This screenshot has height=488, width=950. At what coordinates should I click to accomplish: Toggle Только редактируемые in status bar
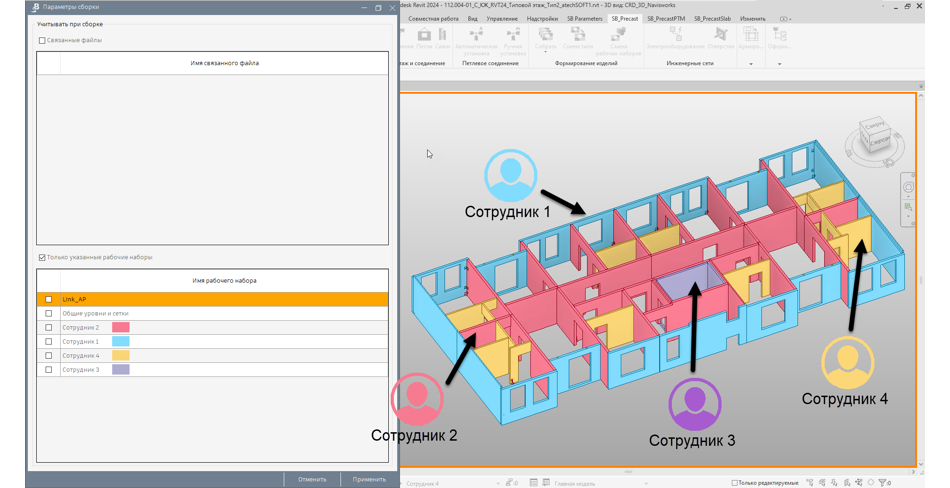(x=734, y=483)
